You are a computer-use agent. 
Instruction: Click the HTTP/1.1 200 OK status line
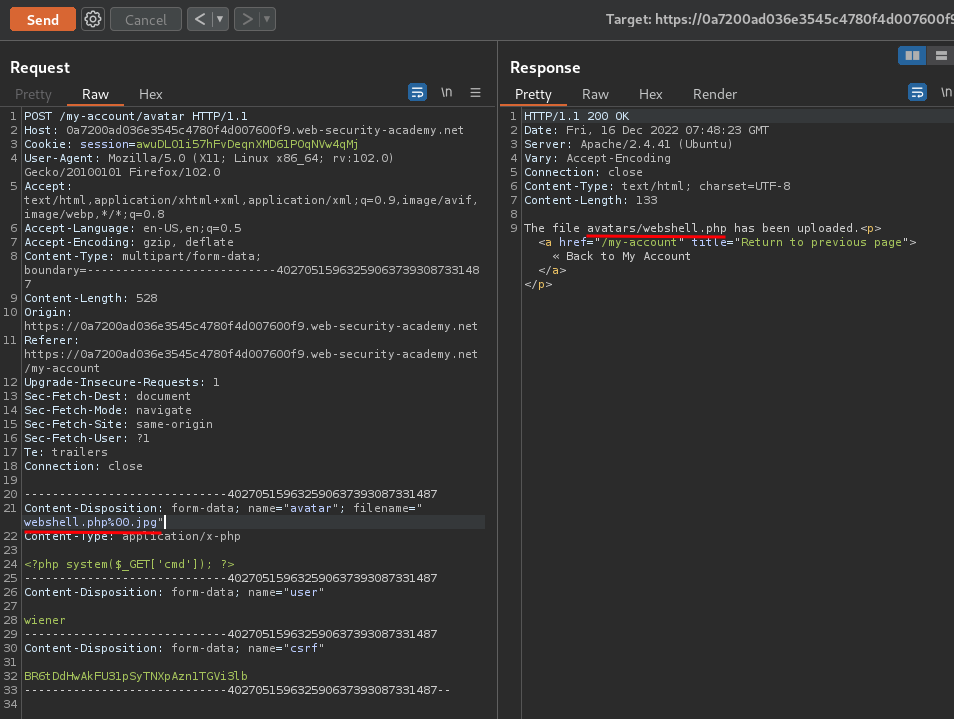point(577,116)
